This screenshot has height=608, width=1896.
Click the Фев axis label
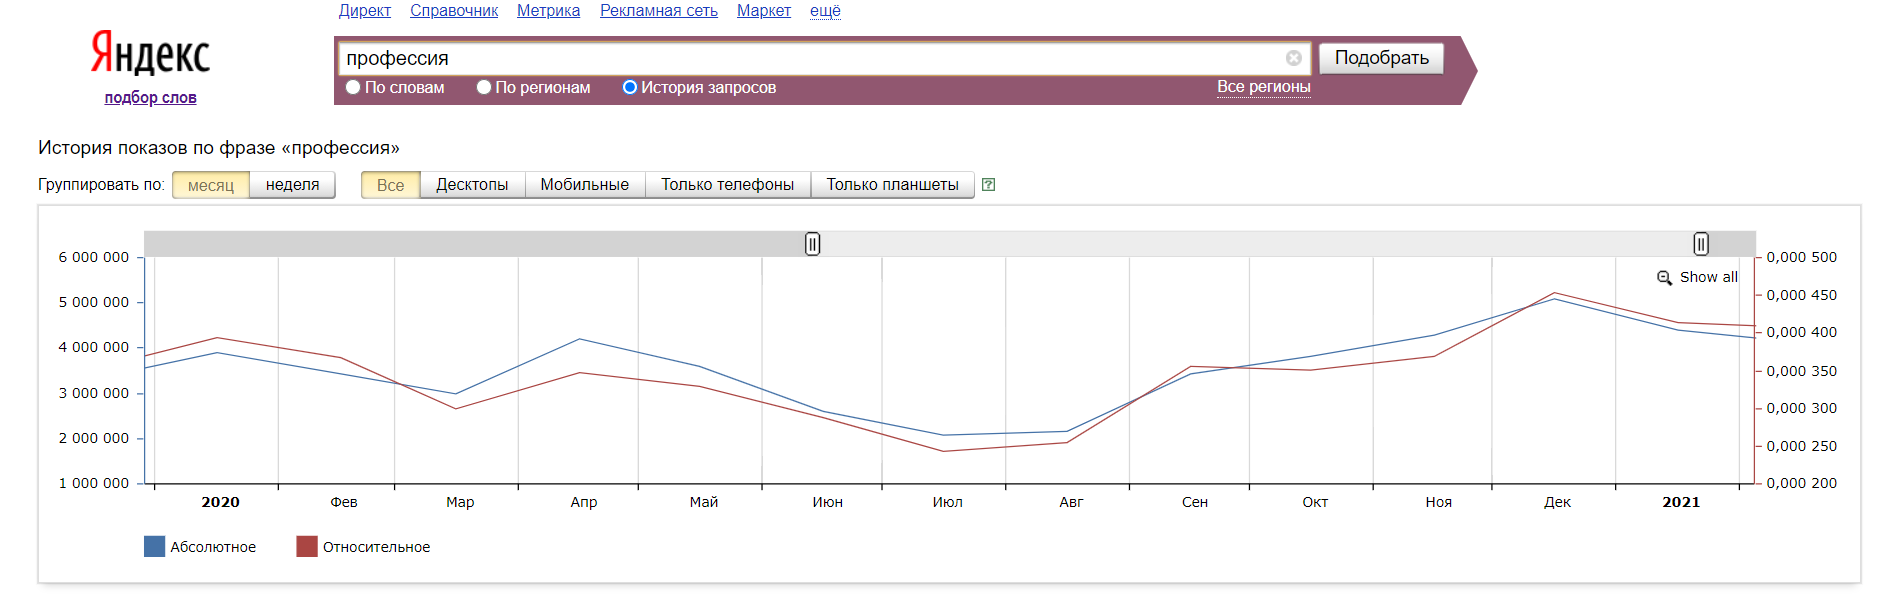(x=344, y=502)
